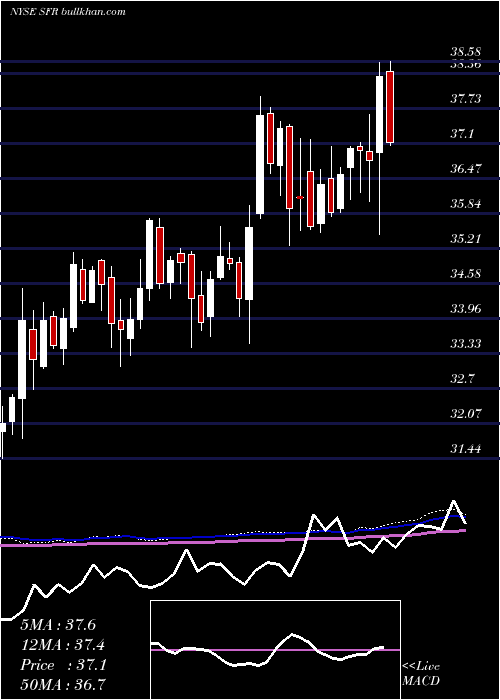Click the 32.7 price axis label
This screenshot has width=500, height=700.
[462, 379]
